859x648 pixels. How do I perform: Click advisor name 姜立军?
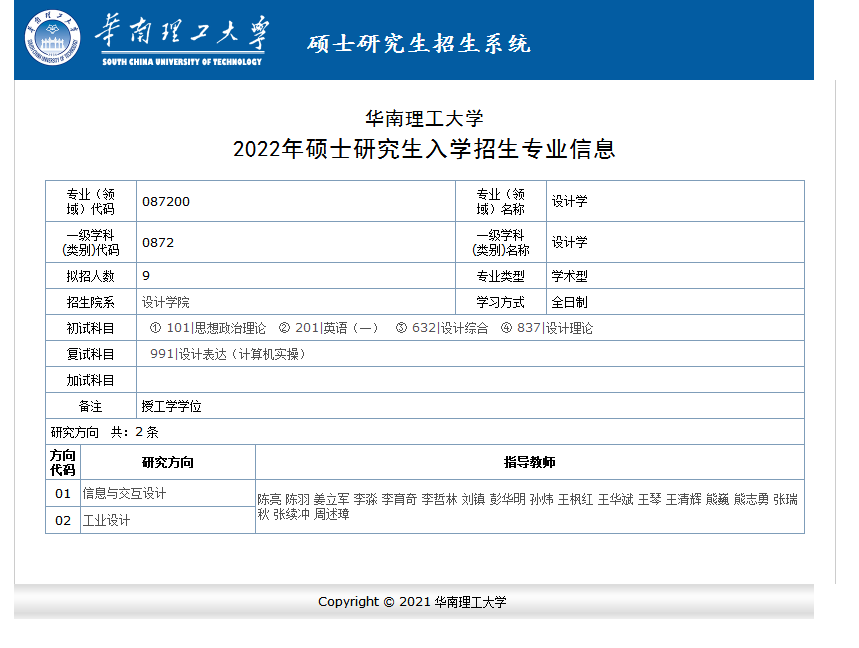(331, 500)
